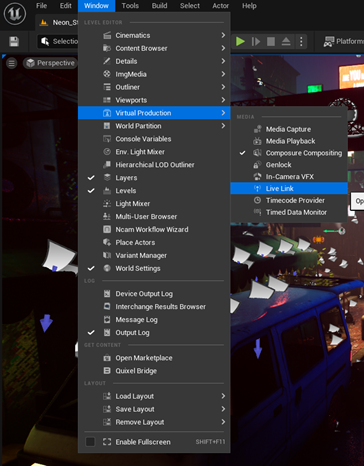
Task: Expand the Details submenu
Action: click(x=154, y=61)
